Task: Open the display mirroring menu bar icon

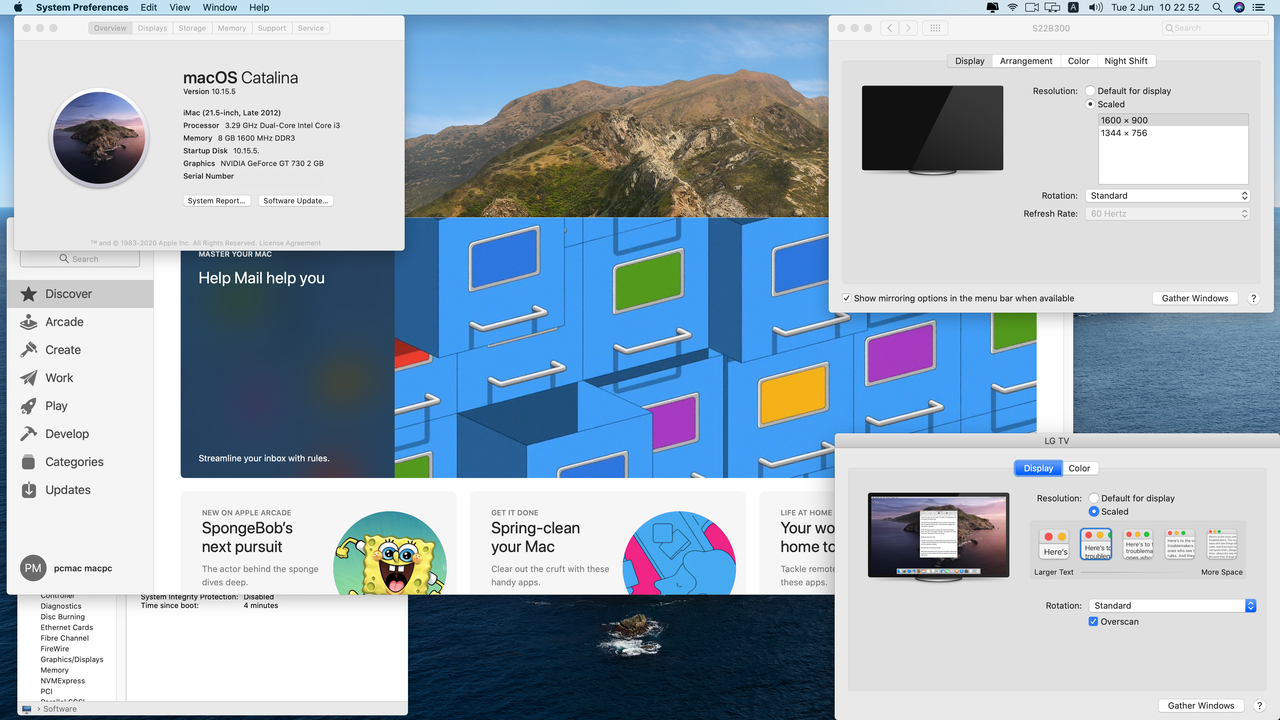Action: coord(1053,7)
